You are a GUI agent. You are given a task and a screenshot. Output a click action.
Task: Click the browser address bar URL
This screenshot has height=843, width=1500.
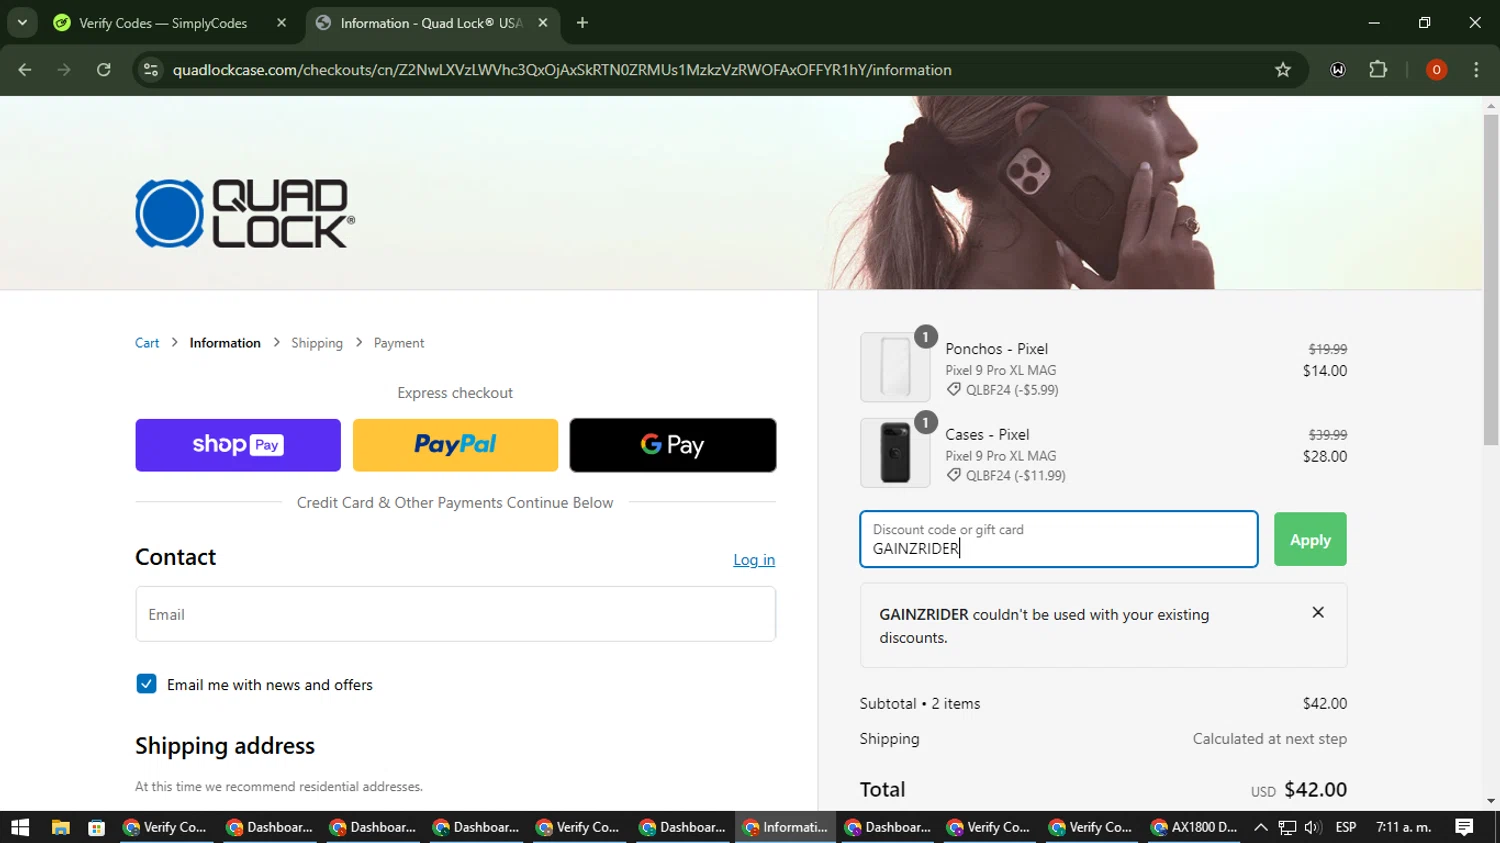tap(562, 70)
